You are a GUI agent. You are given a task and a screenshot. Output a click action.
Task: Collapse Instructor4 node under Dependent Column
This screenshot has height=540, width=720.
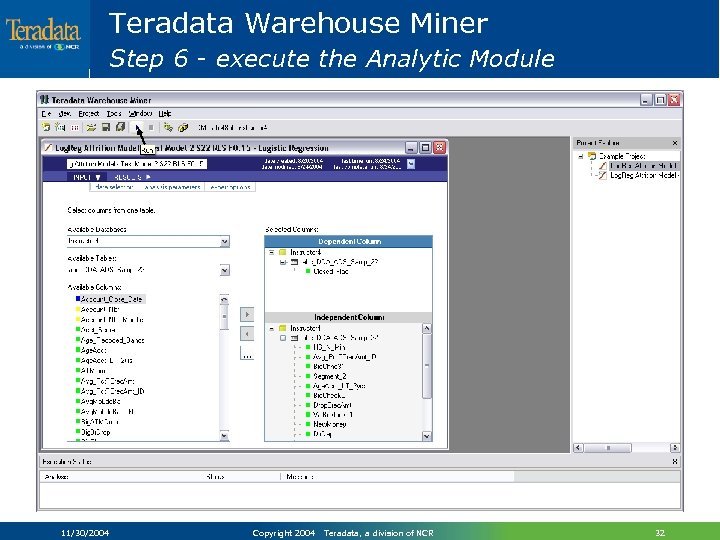coord(271,252)
